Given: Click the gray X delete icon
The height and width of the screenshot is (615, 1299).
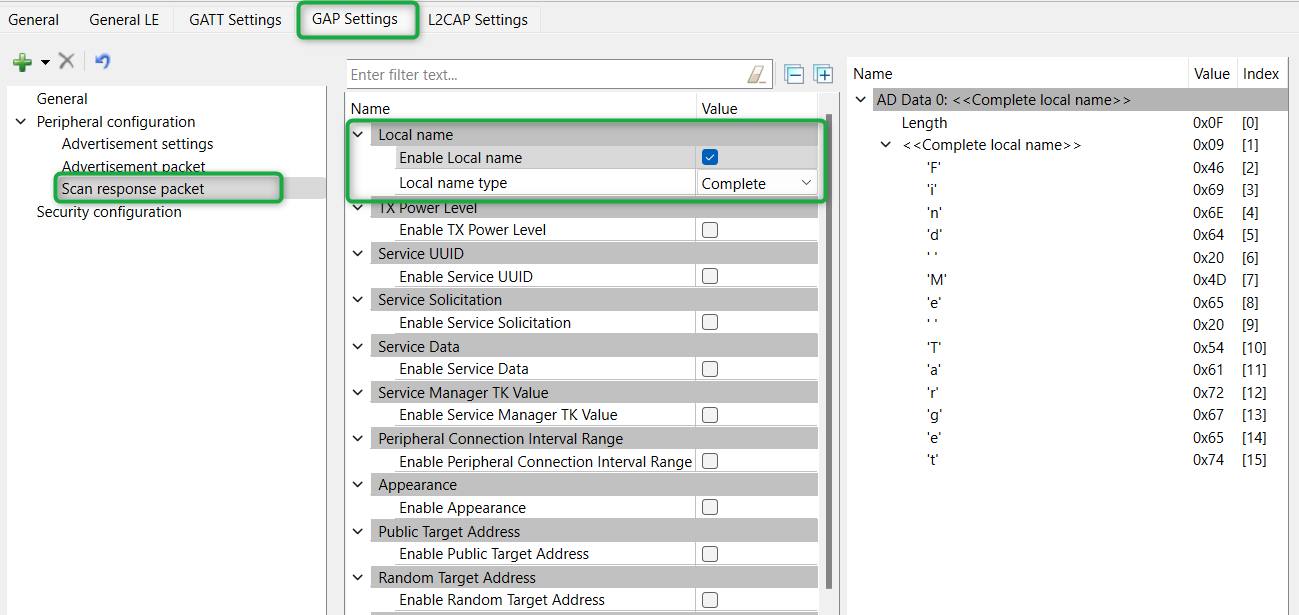Looking at the screenshot, I should click(67, 62).
